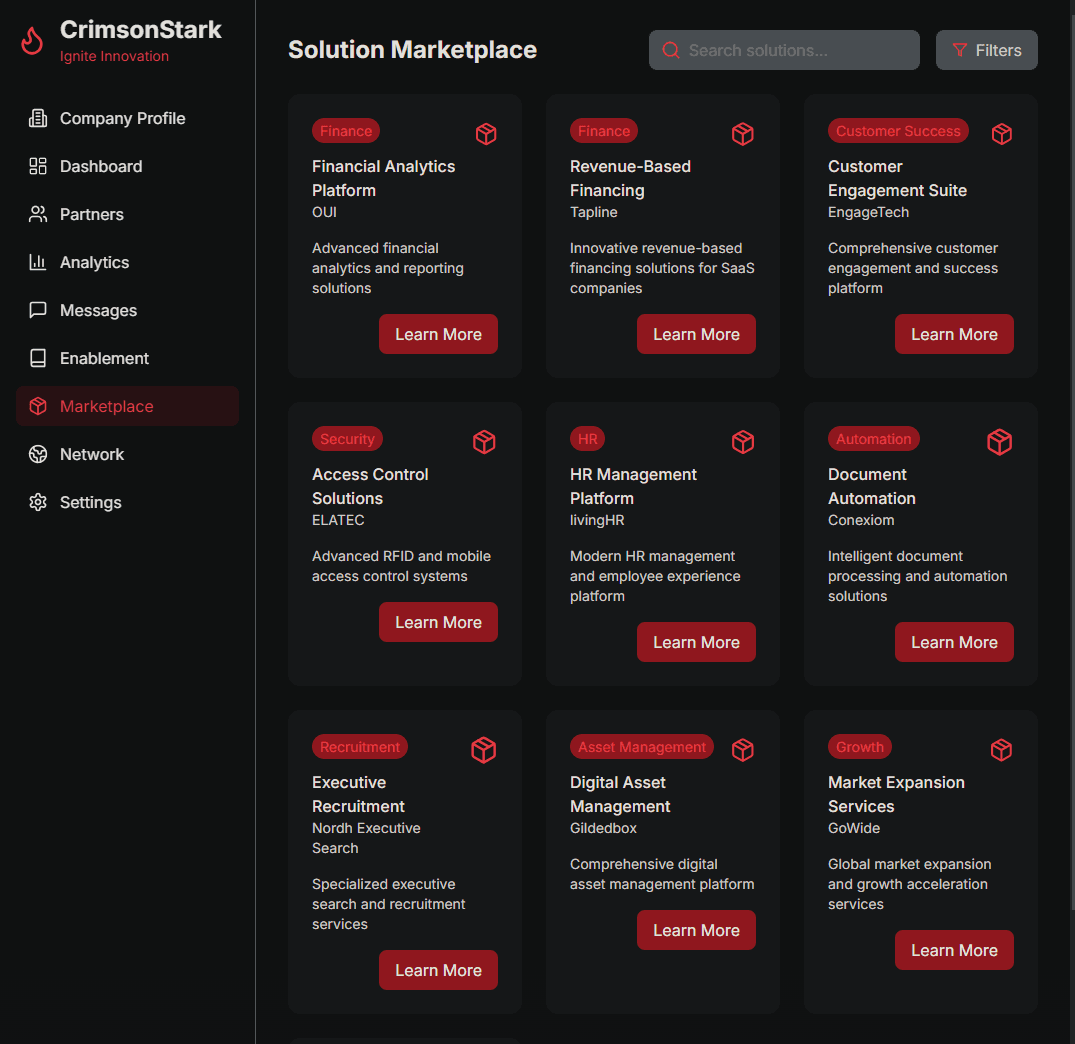1075x1044 pixels.
Task: Click package icon on Document Automation card
Action: tap(1000, 442)
